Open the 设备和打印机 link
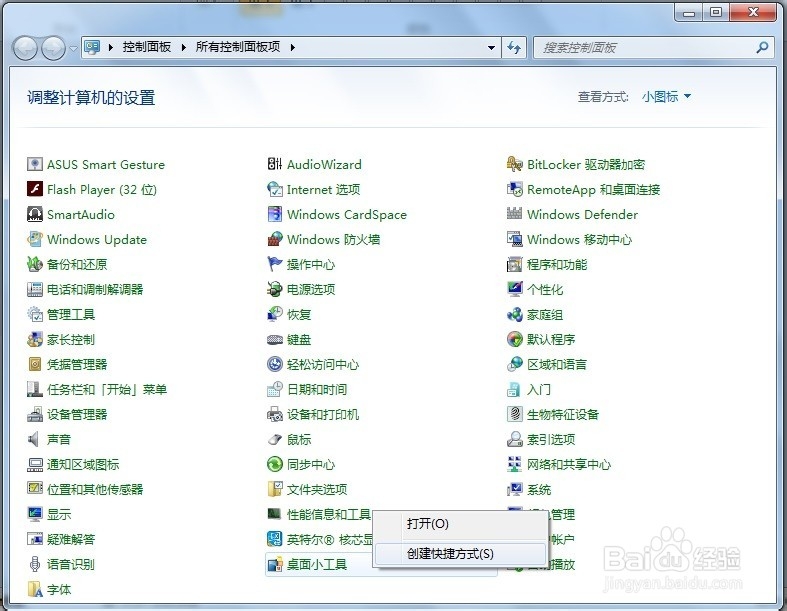This screenshot has width=787, height=611. (323, 415)
